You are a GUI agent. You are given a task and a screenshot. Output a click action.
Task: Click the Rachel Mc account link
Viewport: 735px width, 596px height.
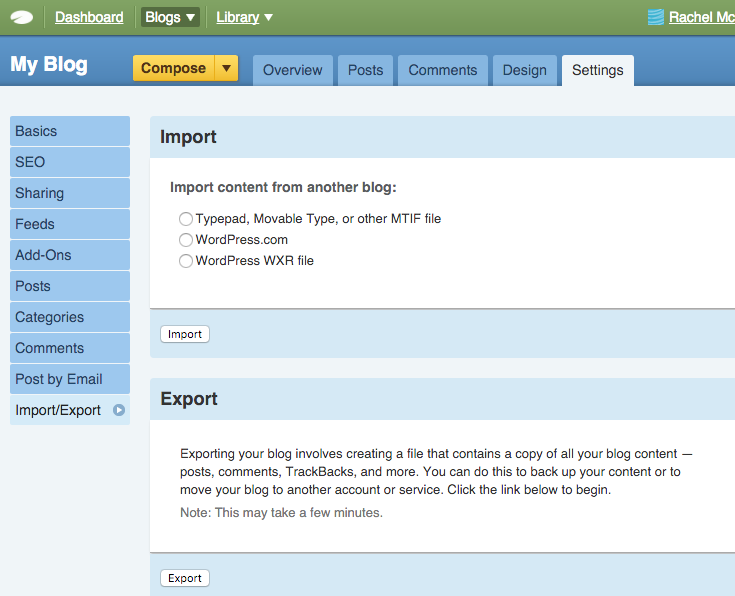point(702,17)
